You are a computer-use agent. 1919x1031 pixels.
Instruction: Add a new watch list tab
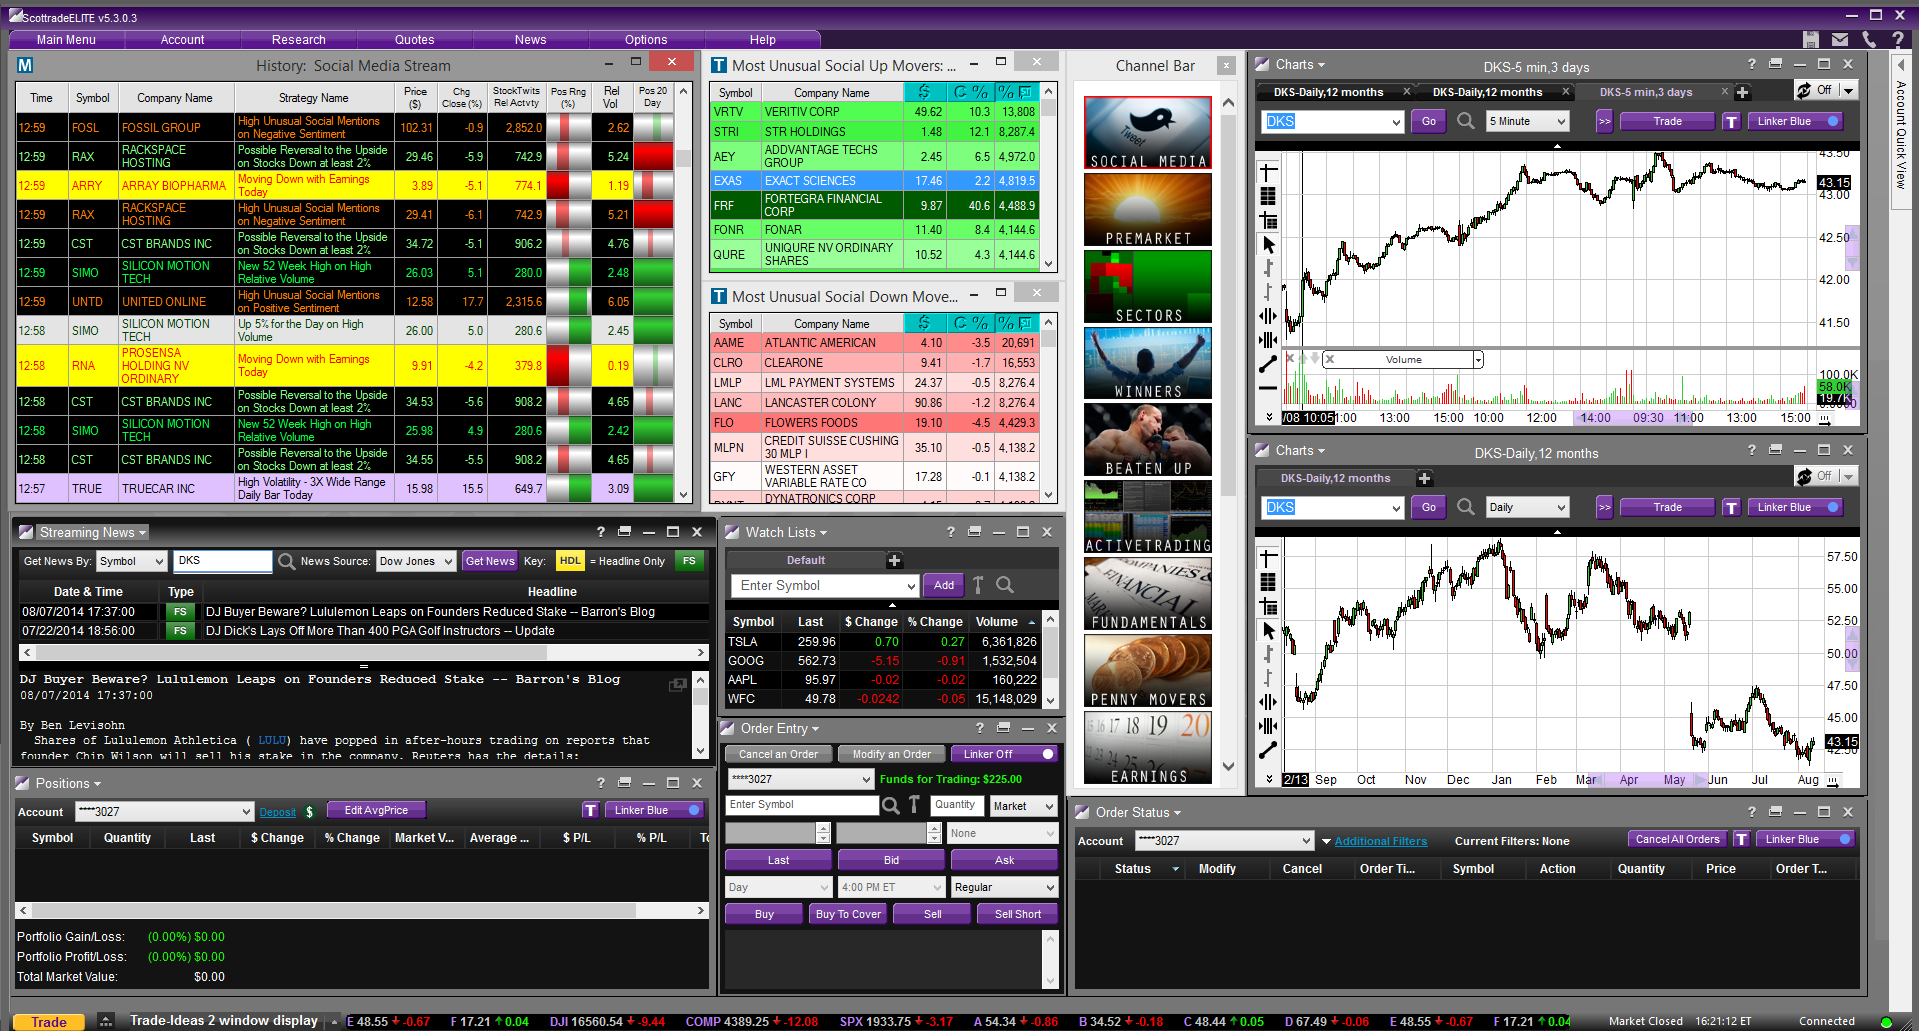(x=895, y=560)
